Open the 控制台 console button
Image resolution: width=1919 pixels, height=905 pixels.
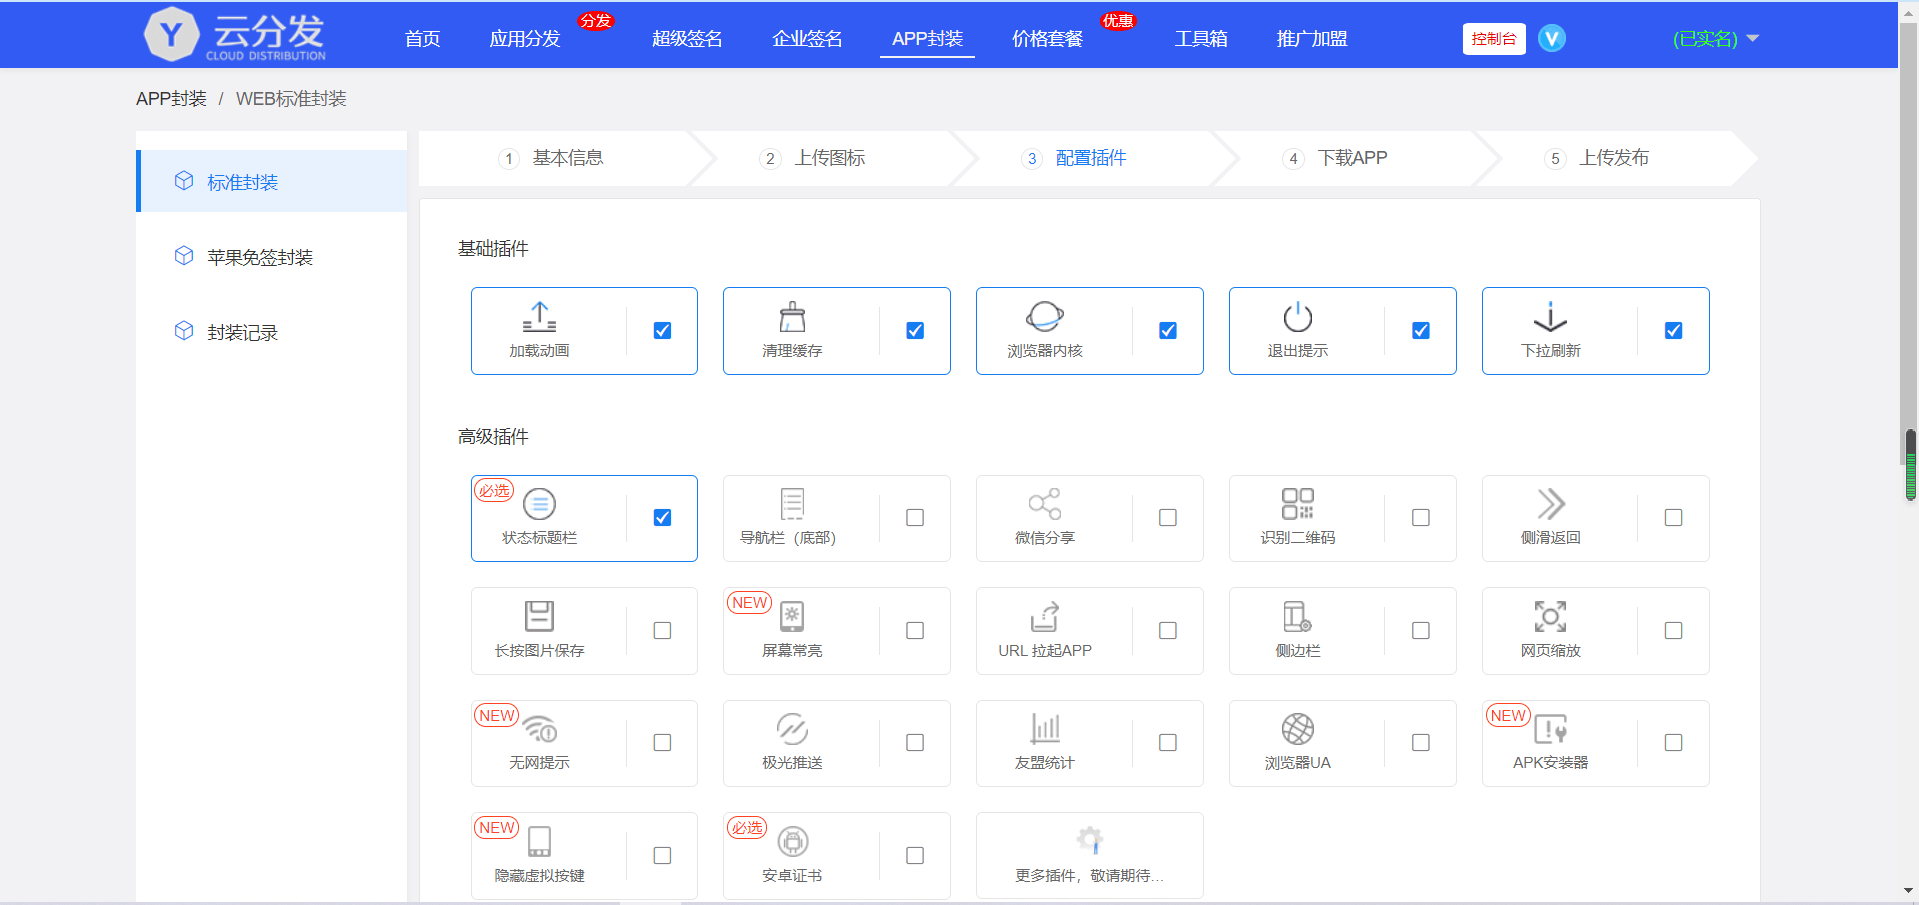(1493, 39)
